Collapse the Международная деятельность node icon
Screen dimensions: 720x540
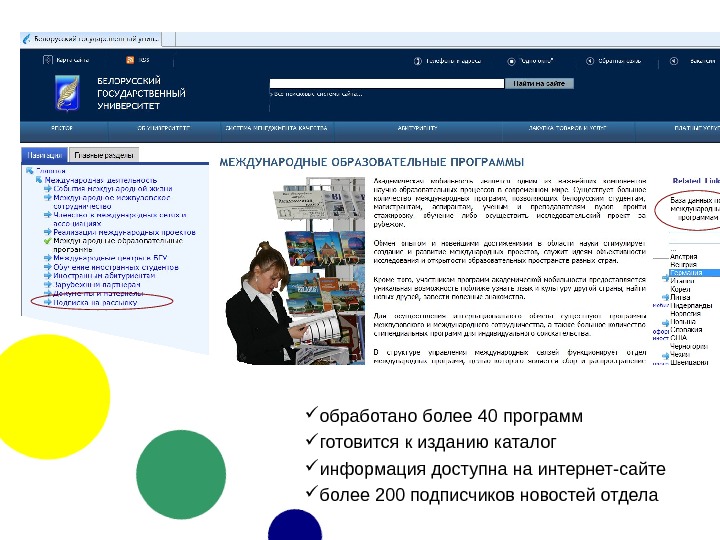(x=39, y=180)
